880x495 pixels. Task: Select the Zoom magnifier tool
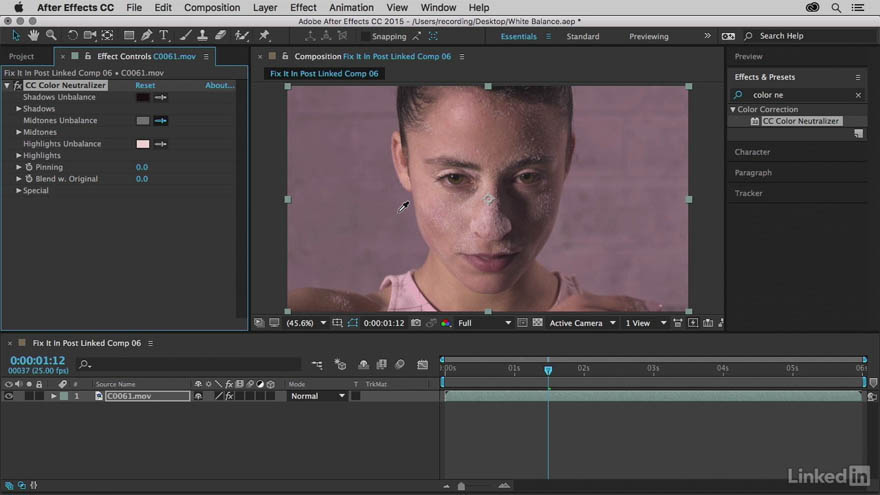pos(51,36)
